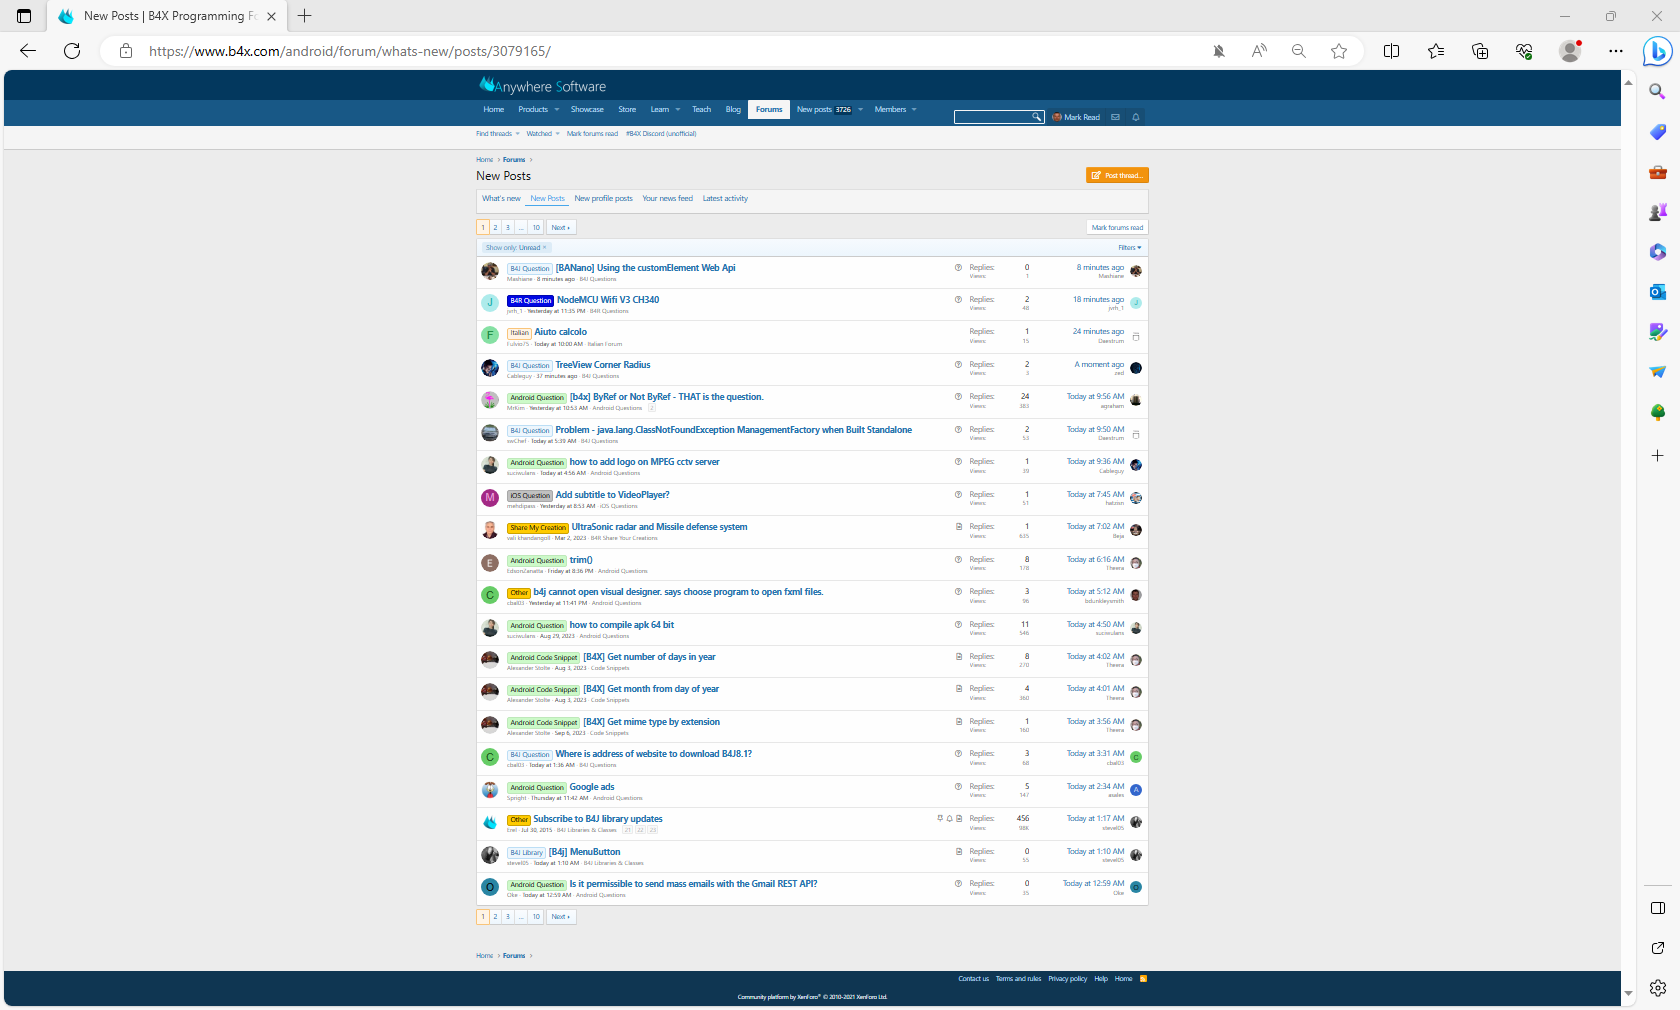The image size is (1680, 1010).
Task: Switch to Latest activity tab
Action: 725,199
